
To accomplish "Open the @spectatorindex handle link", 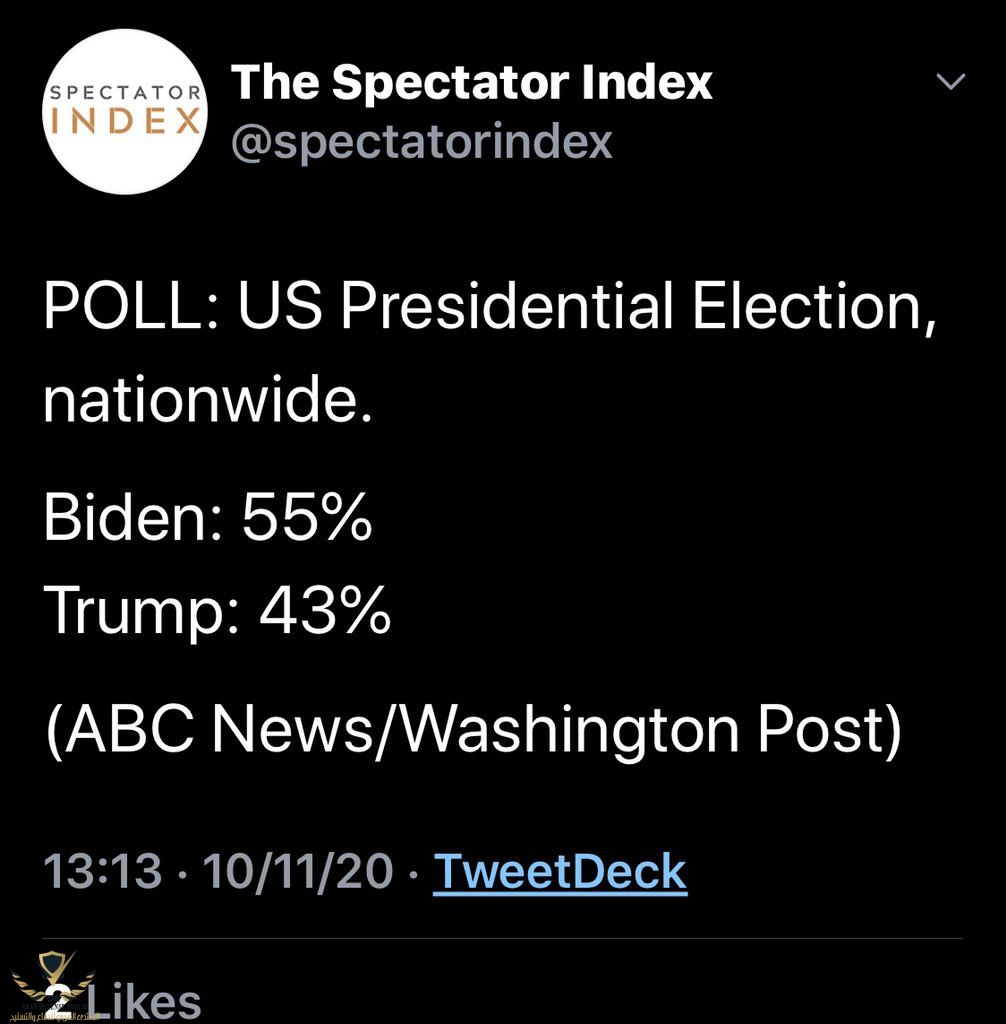I will (421, 142).
